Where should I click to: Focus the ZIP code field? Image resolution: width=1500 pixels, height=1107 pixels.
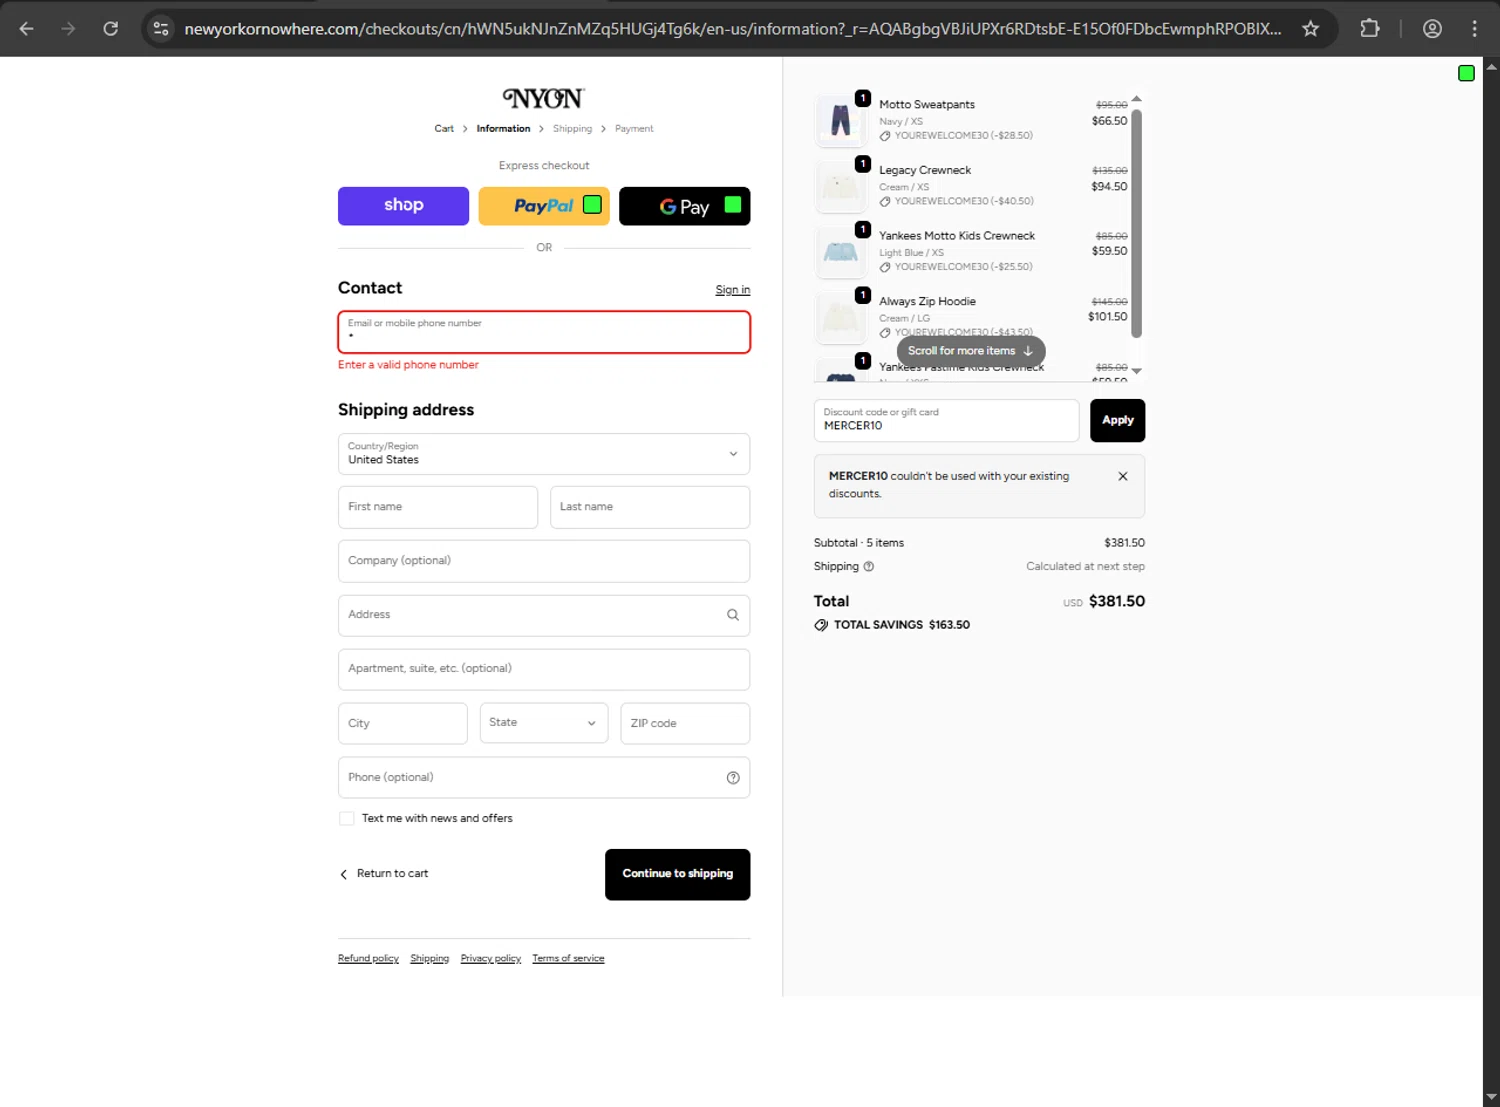685,723
